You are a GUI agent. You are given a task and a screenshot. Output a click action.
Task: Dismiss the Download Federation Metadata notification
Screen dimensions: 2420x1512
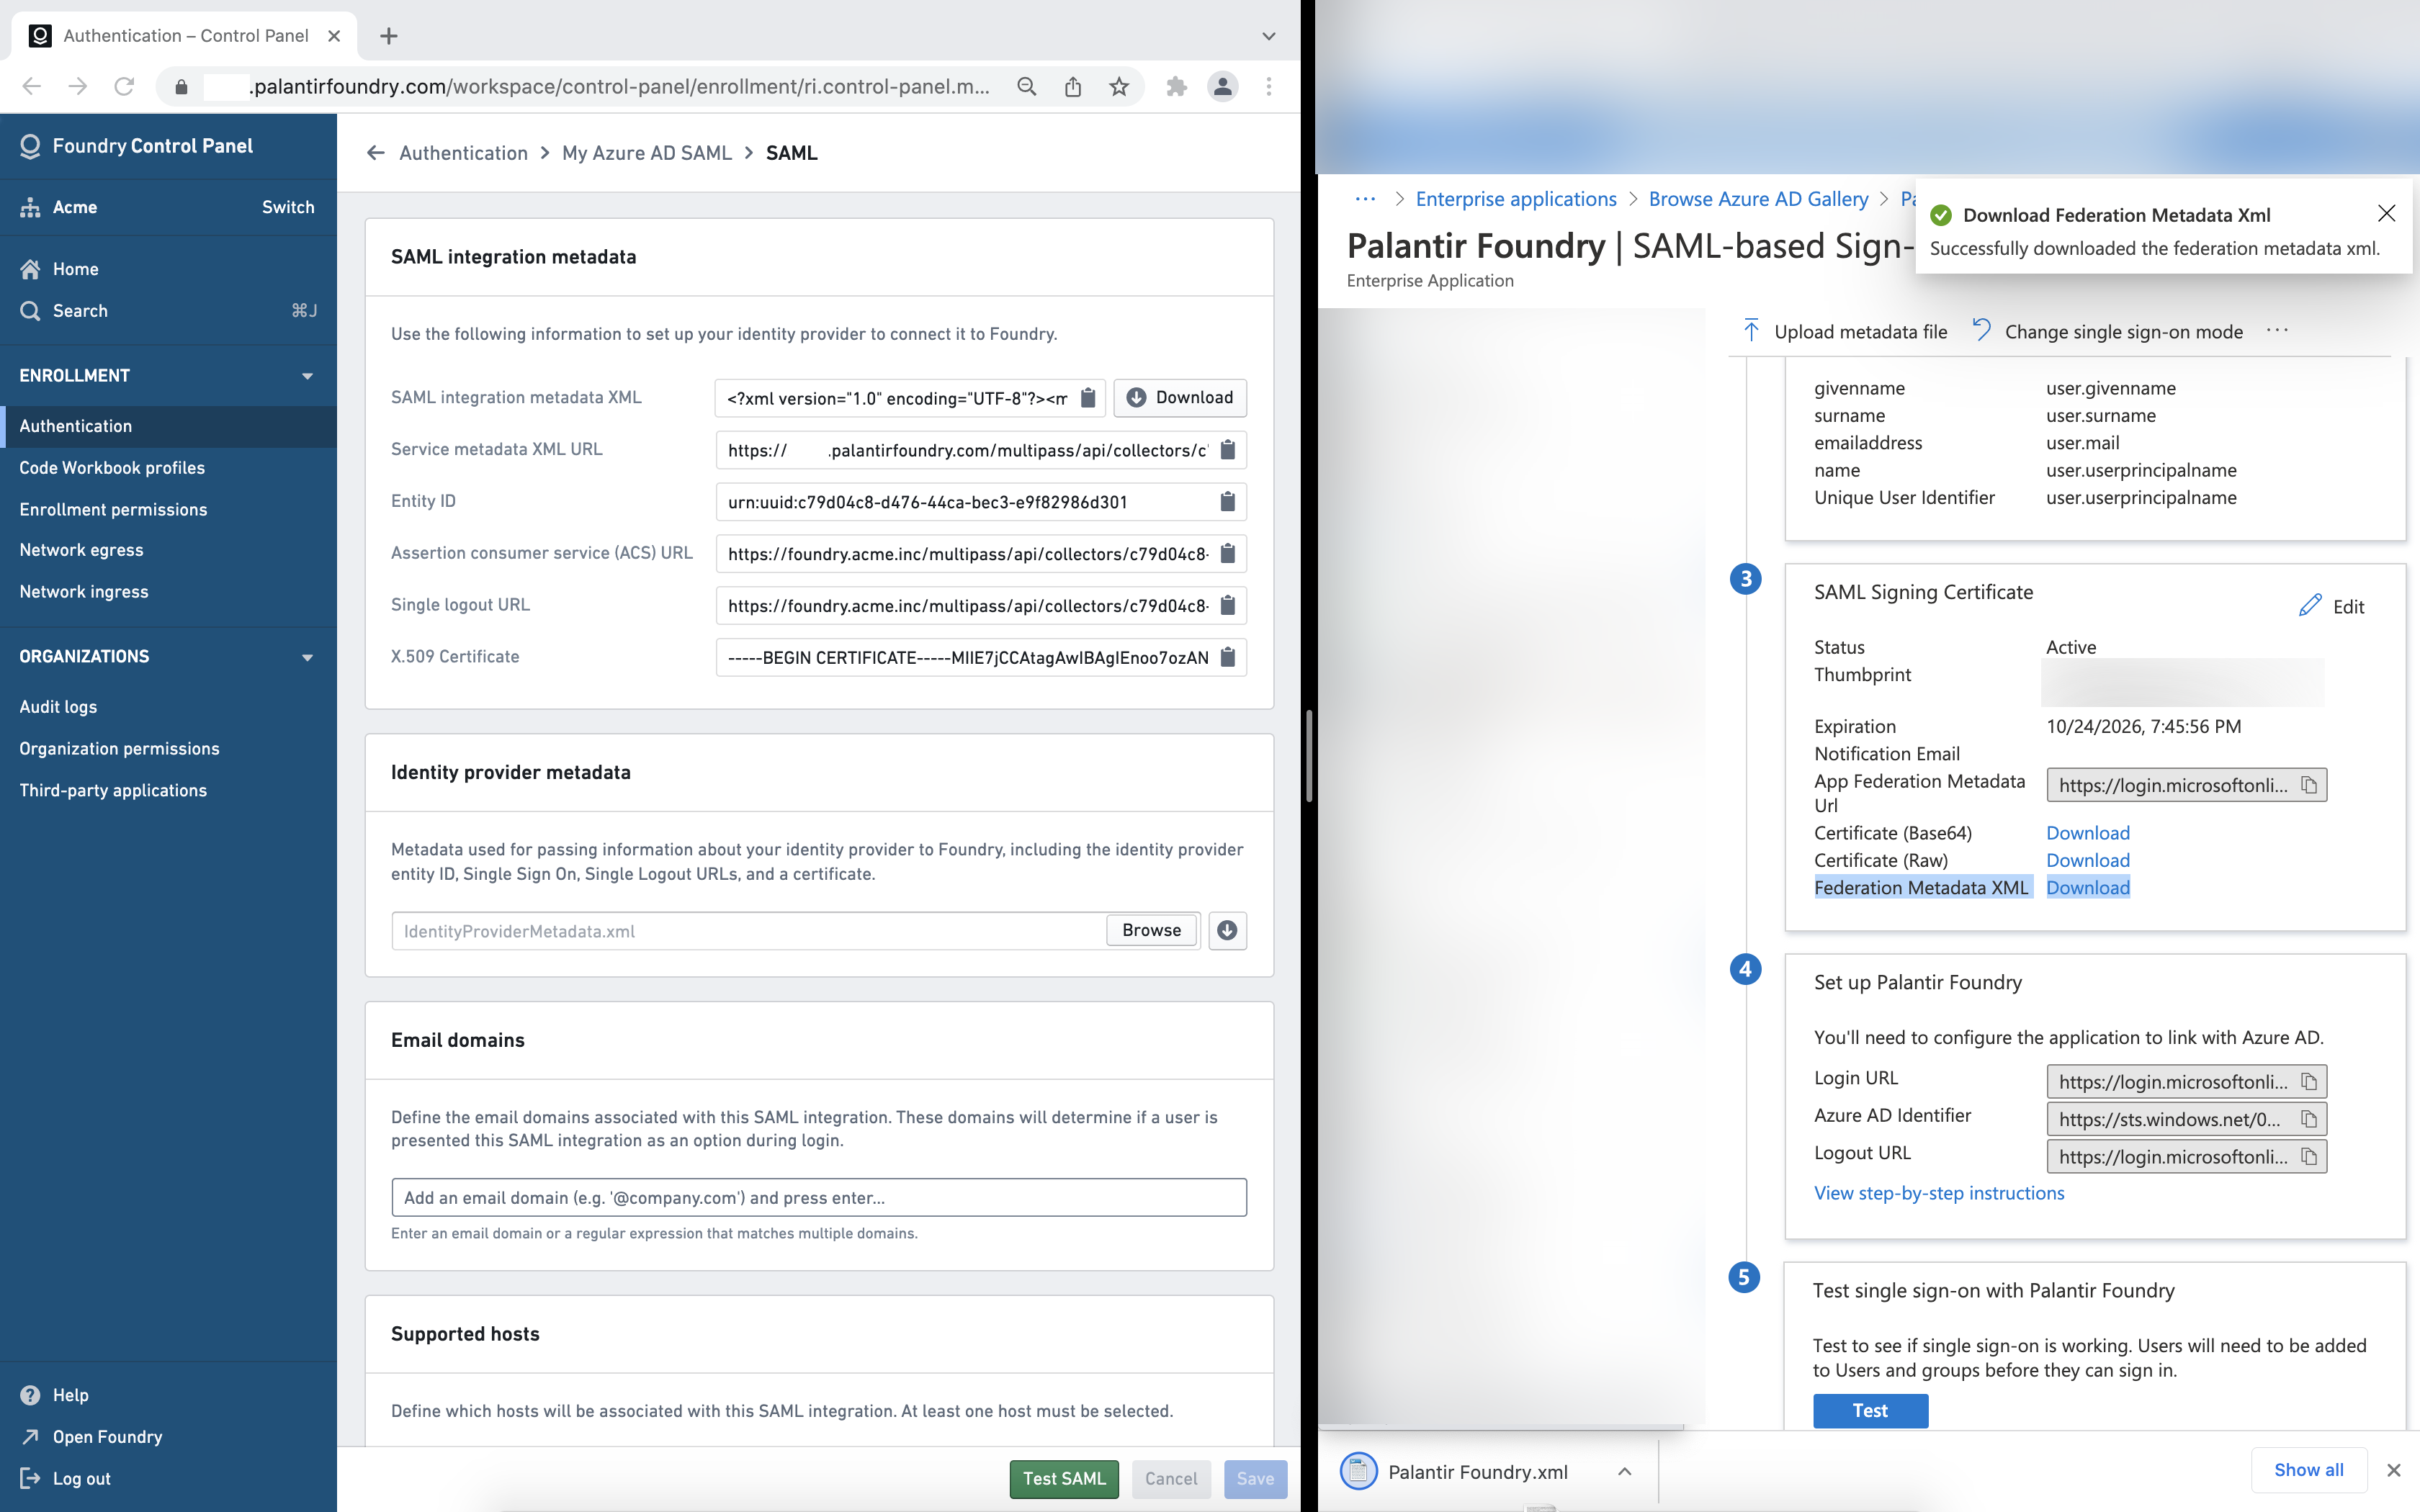coord(2386,214)
